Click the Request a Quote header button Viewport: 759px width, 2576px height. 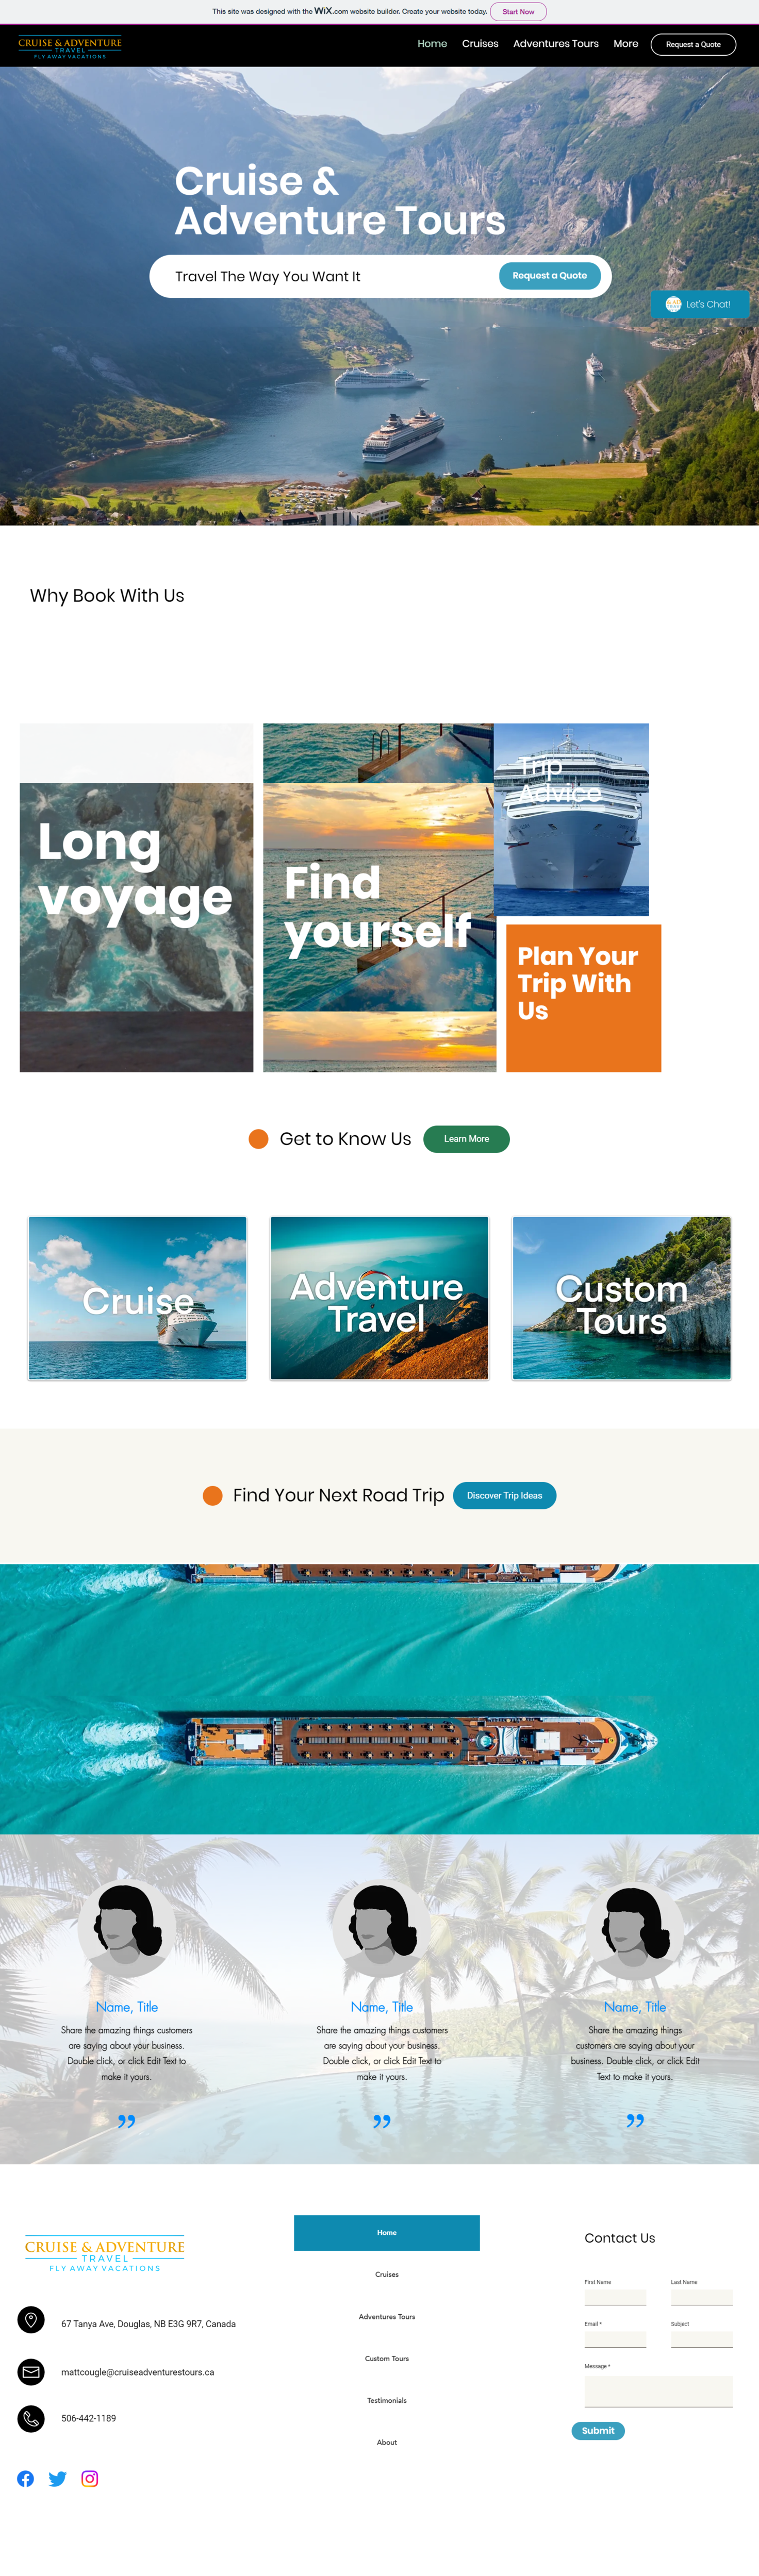pyautogui.click(x=693, y=44)
